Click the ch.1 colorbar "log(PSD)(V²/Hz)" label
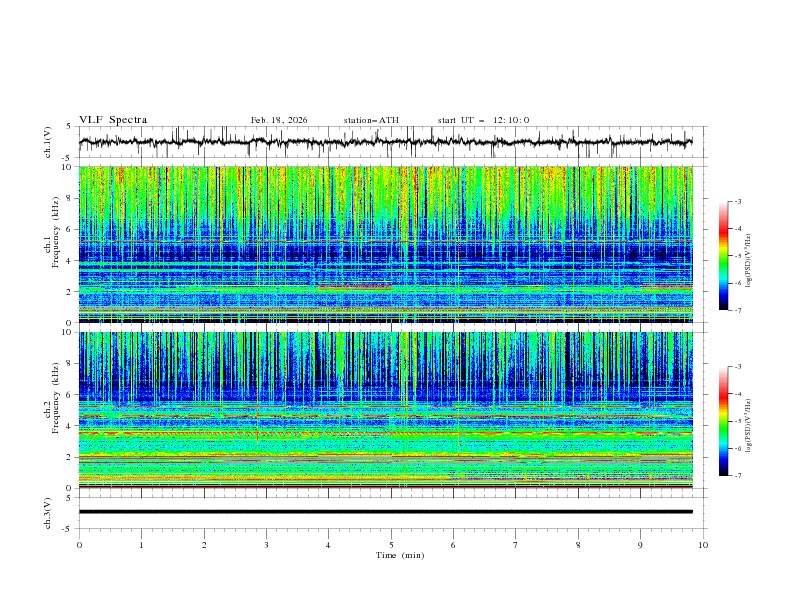 click(x=749, y=261)
